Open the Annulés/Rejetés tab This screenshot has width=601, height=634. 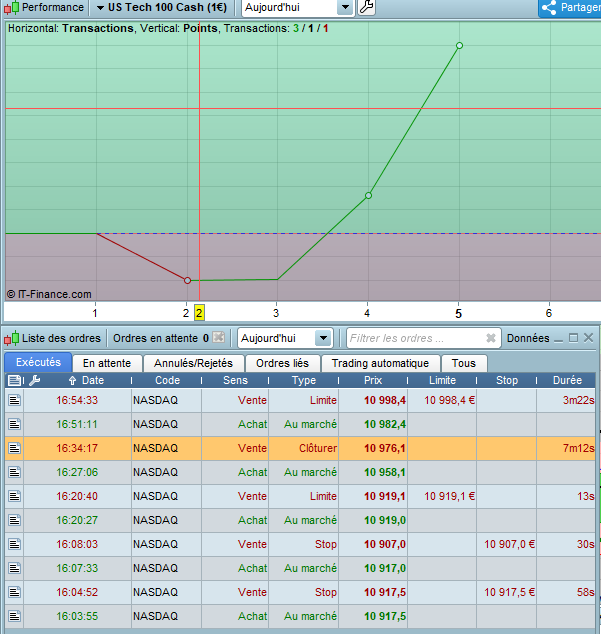pyautogui.click(x=194, y=363)
